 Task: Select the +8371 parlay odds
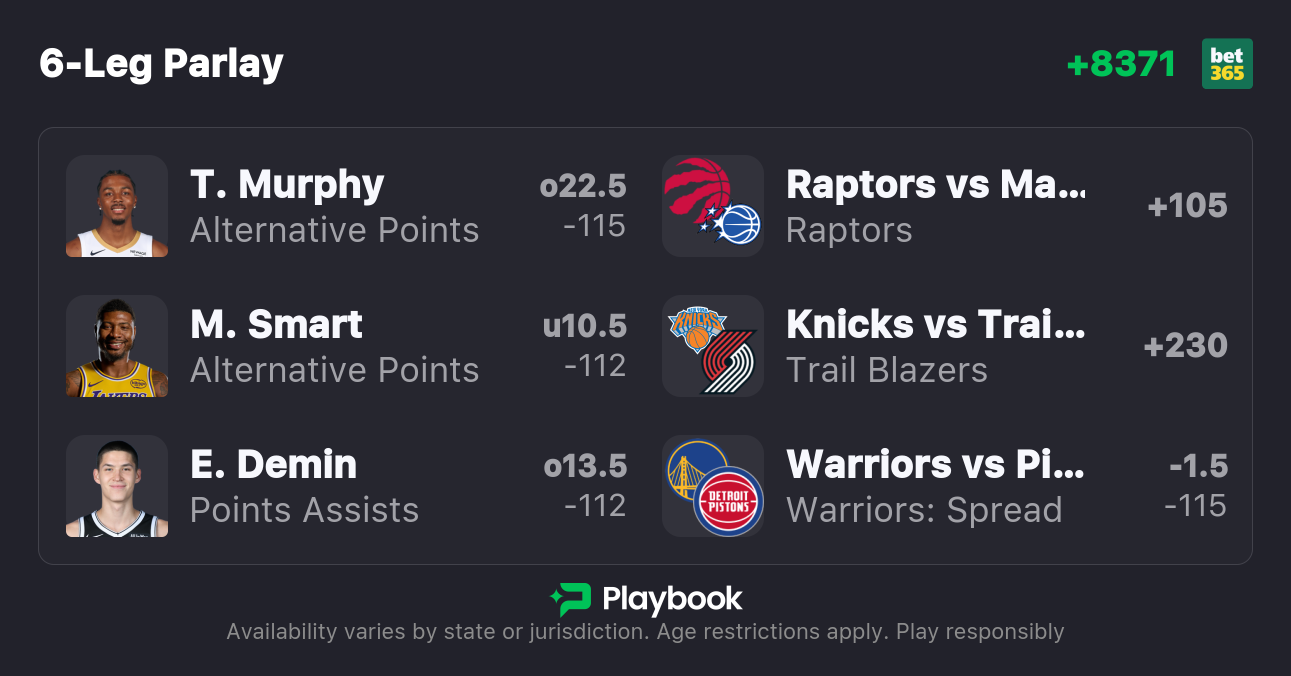[1121, 64]
